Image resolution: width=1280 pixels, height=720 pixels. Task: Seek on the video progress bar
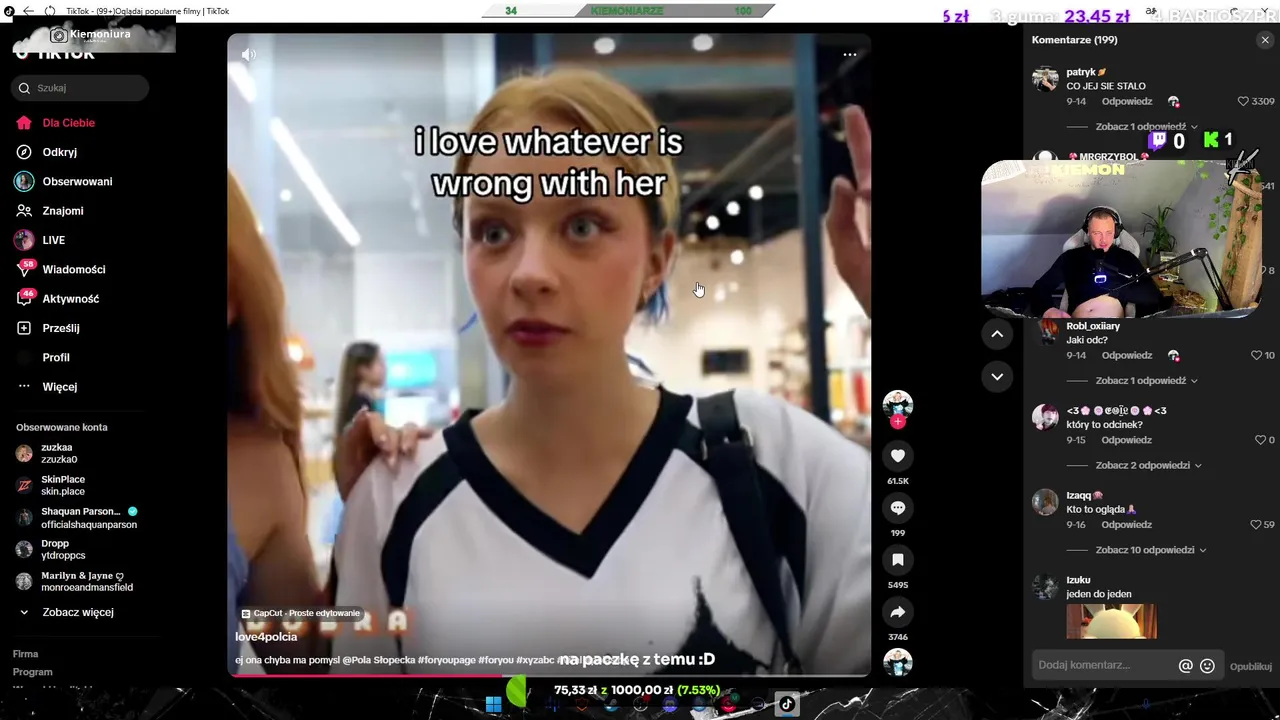(x=549, y=676)
